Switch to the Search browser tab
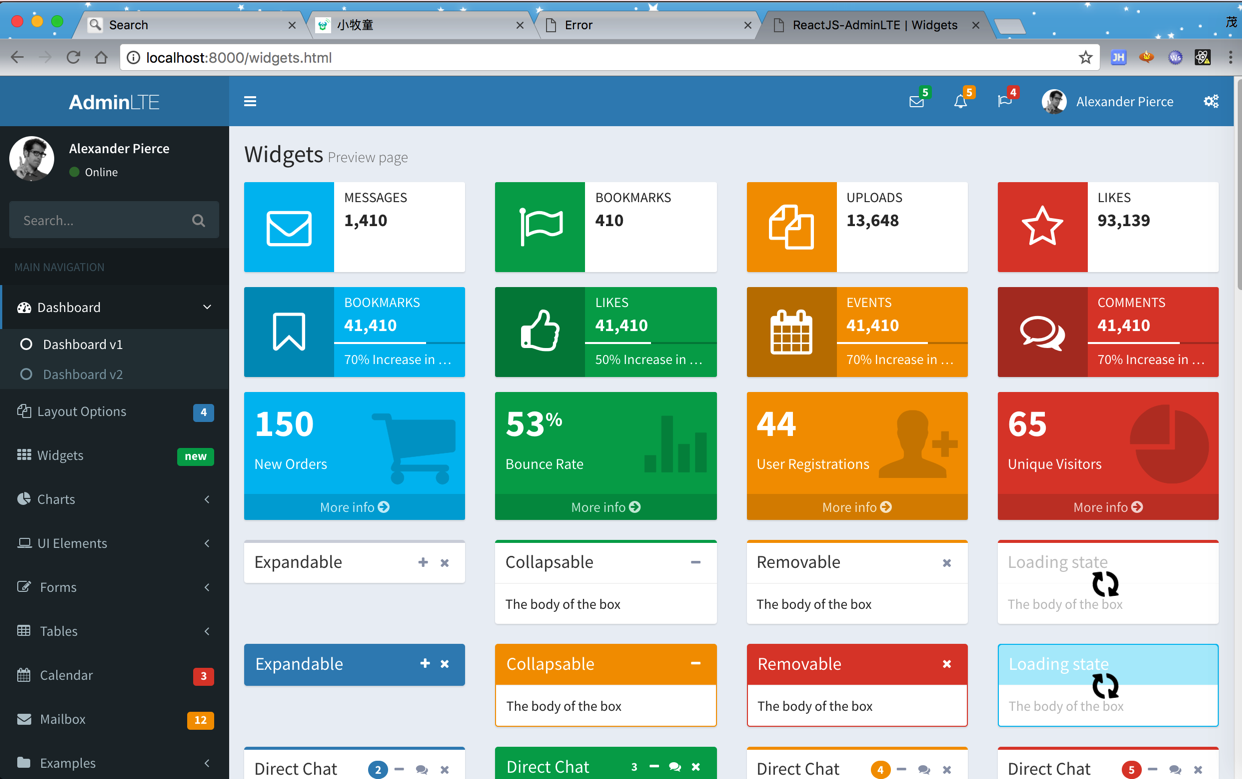The width and height of the screenshot is (1242, 779). (190, 25)
